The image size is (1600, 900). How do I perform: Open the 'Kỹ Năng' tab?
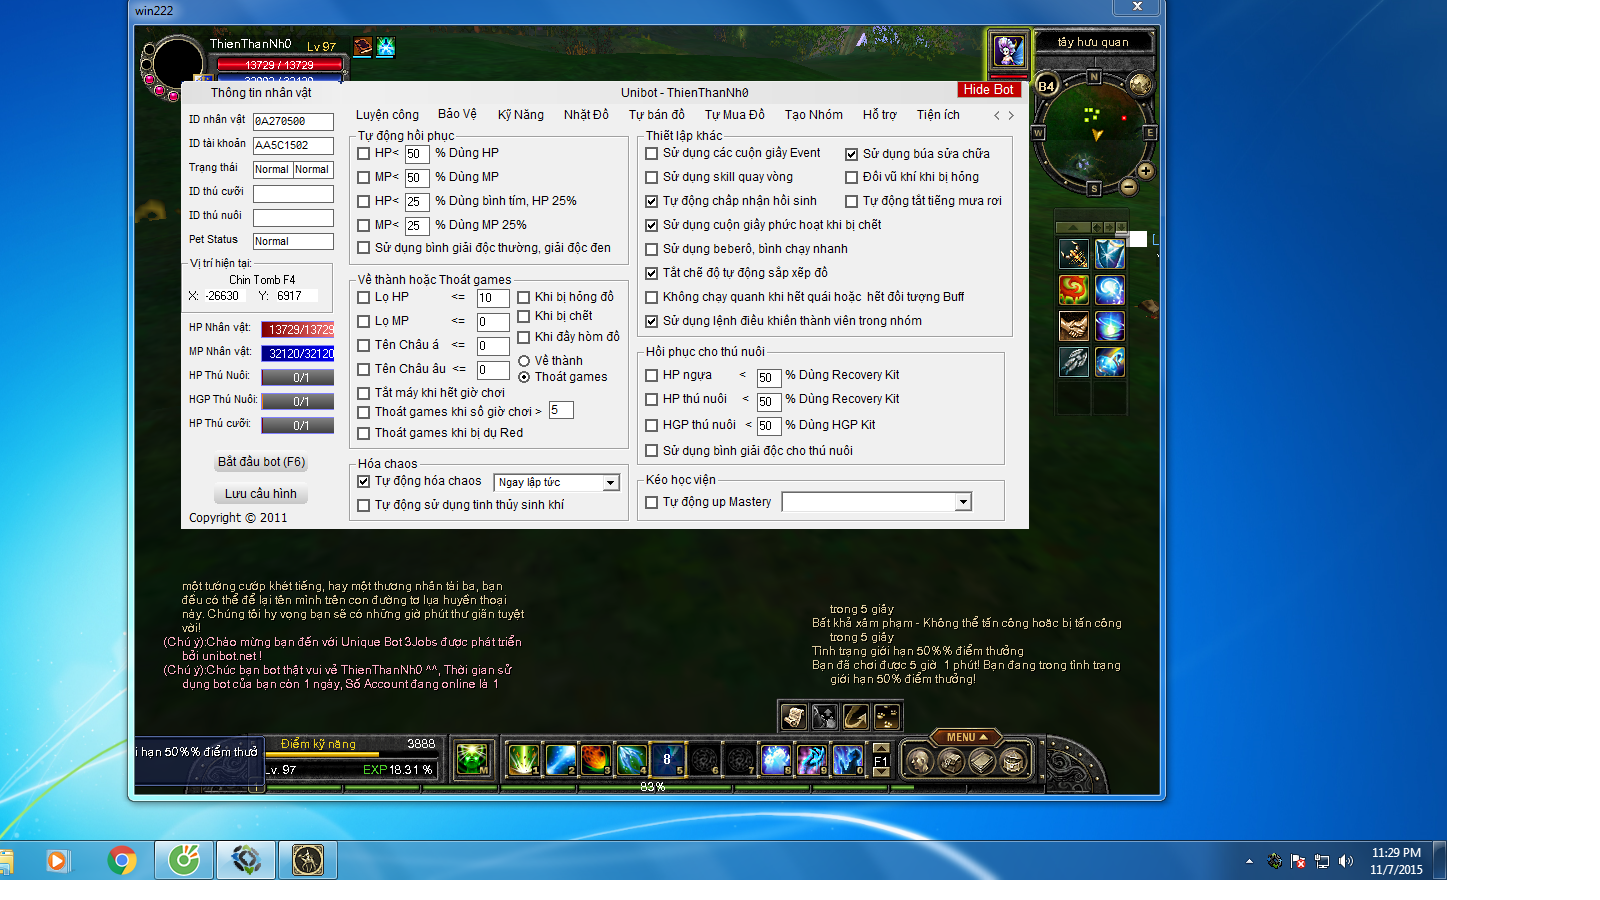(x=521, y=115)
